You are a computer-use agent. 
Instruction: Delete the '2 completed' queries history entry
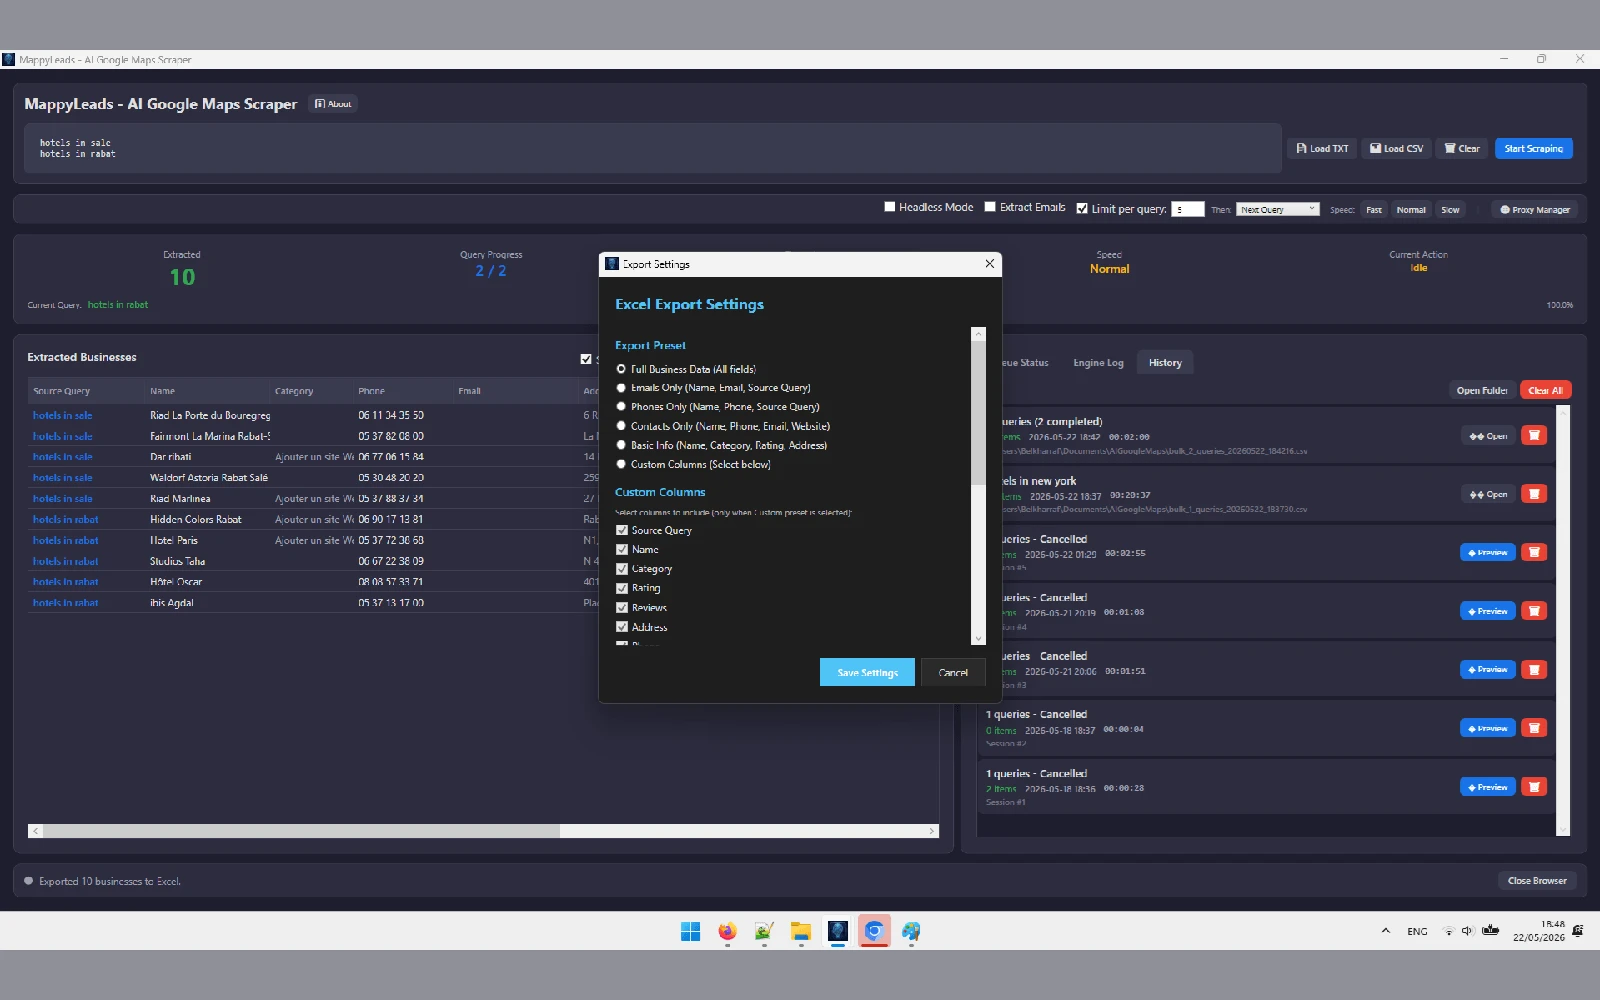pyautogui.click(x=1534, y=436)
